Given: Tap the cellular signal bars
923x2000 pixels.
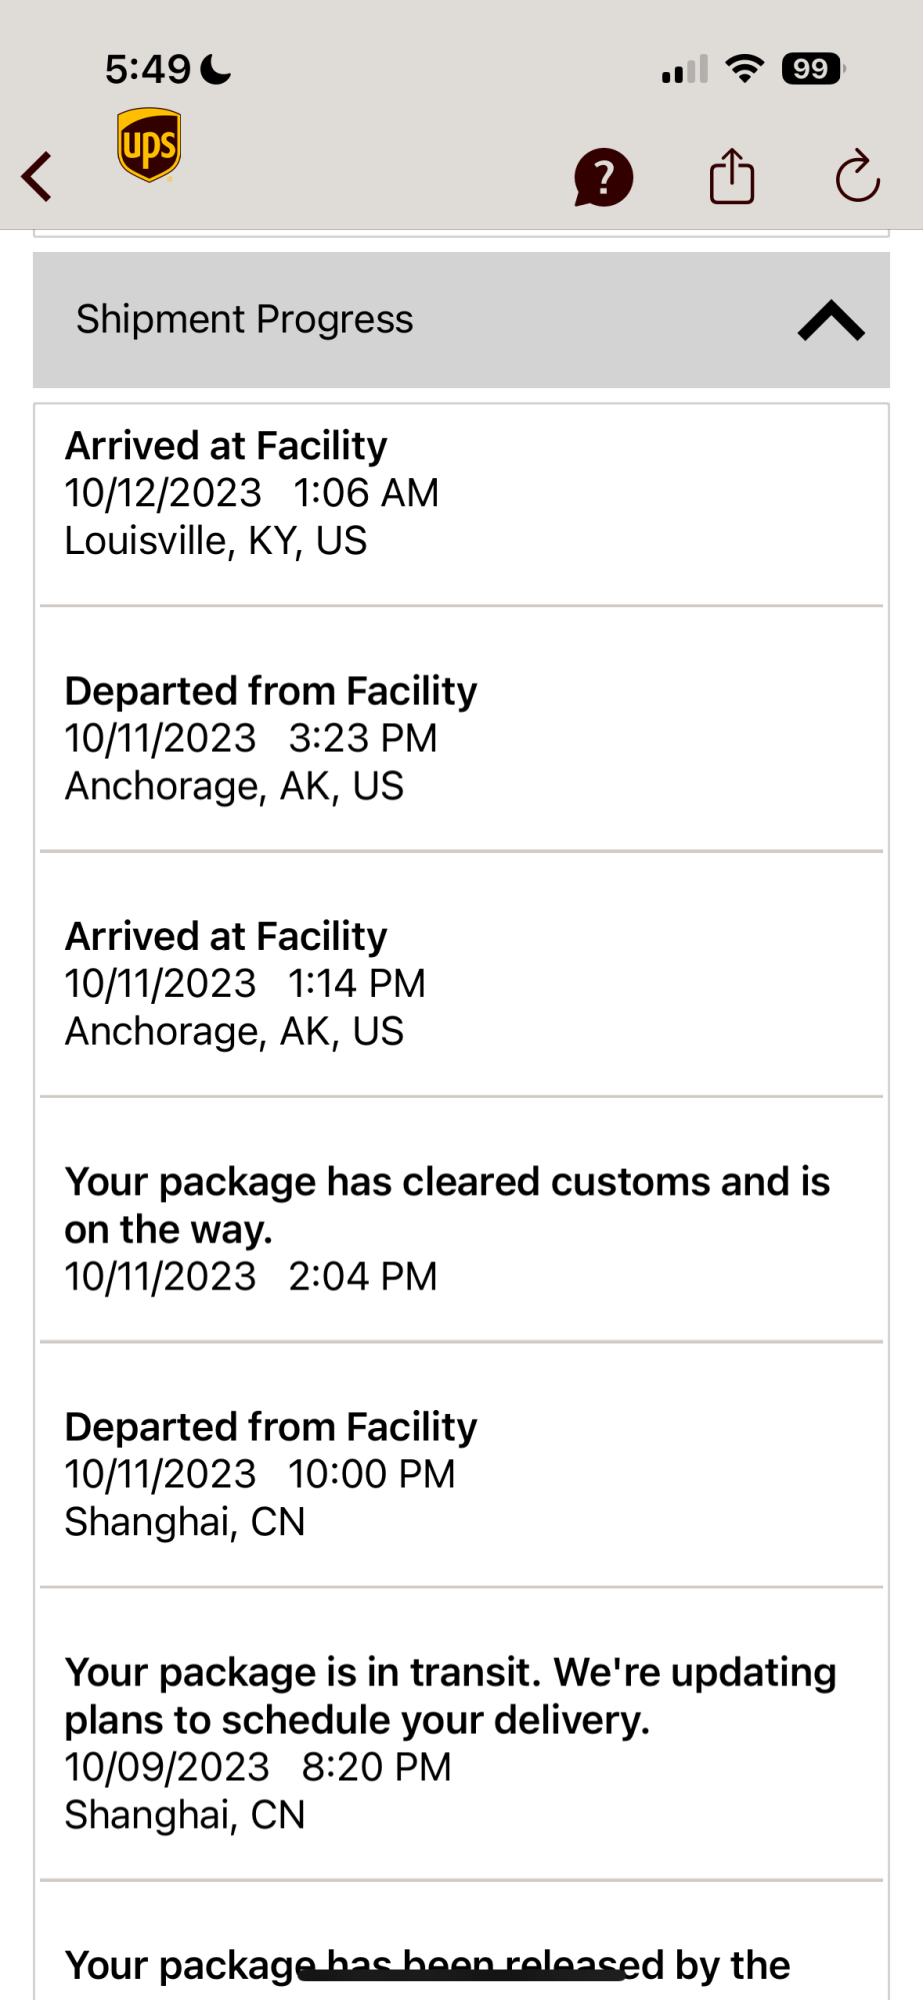Looking at the screenshot, I should [685, 69].
